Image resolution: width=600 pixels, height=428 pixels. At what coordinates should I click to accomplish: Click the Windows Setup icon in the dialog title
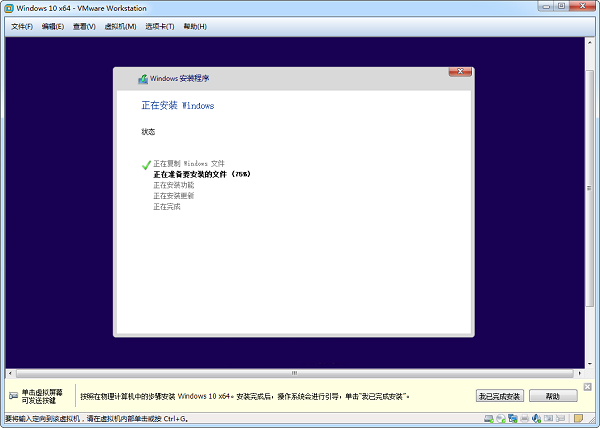click(143, 79)
